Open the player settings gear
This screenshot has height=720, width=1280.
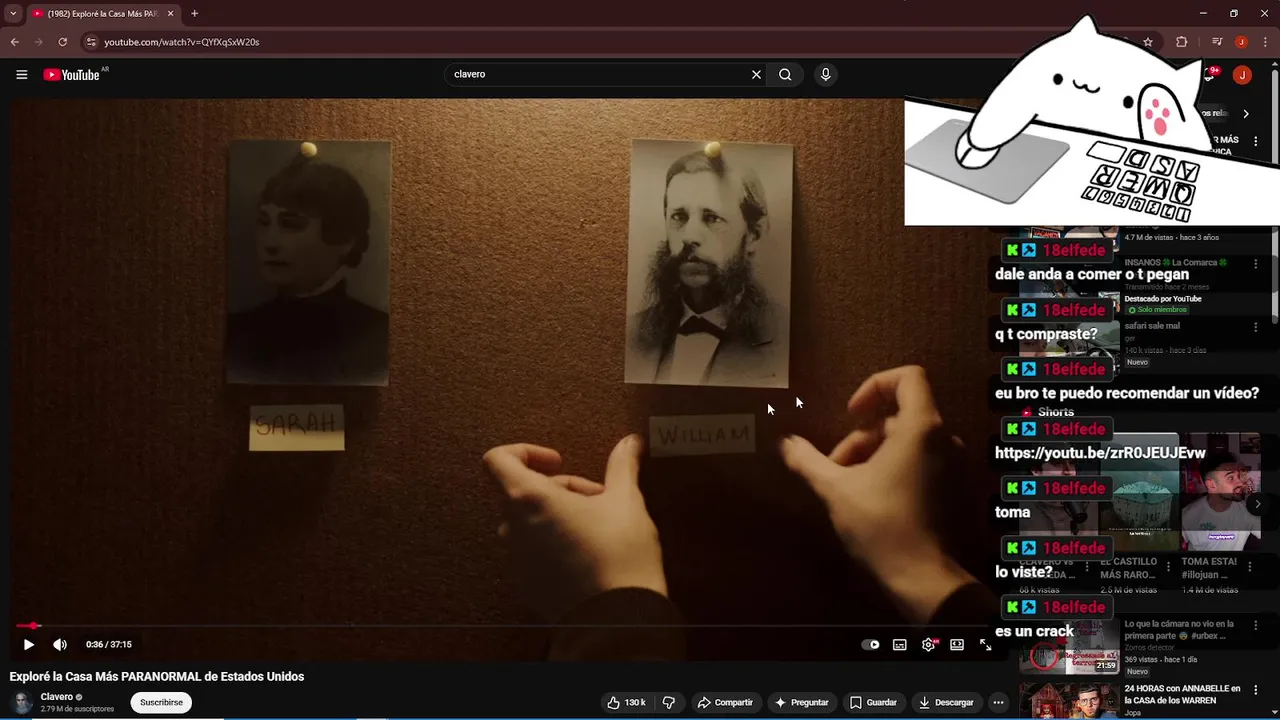[x=929, y=645]
